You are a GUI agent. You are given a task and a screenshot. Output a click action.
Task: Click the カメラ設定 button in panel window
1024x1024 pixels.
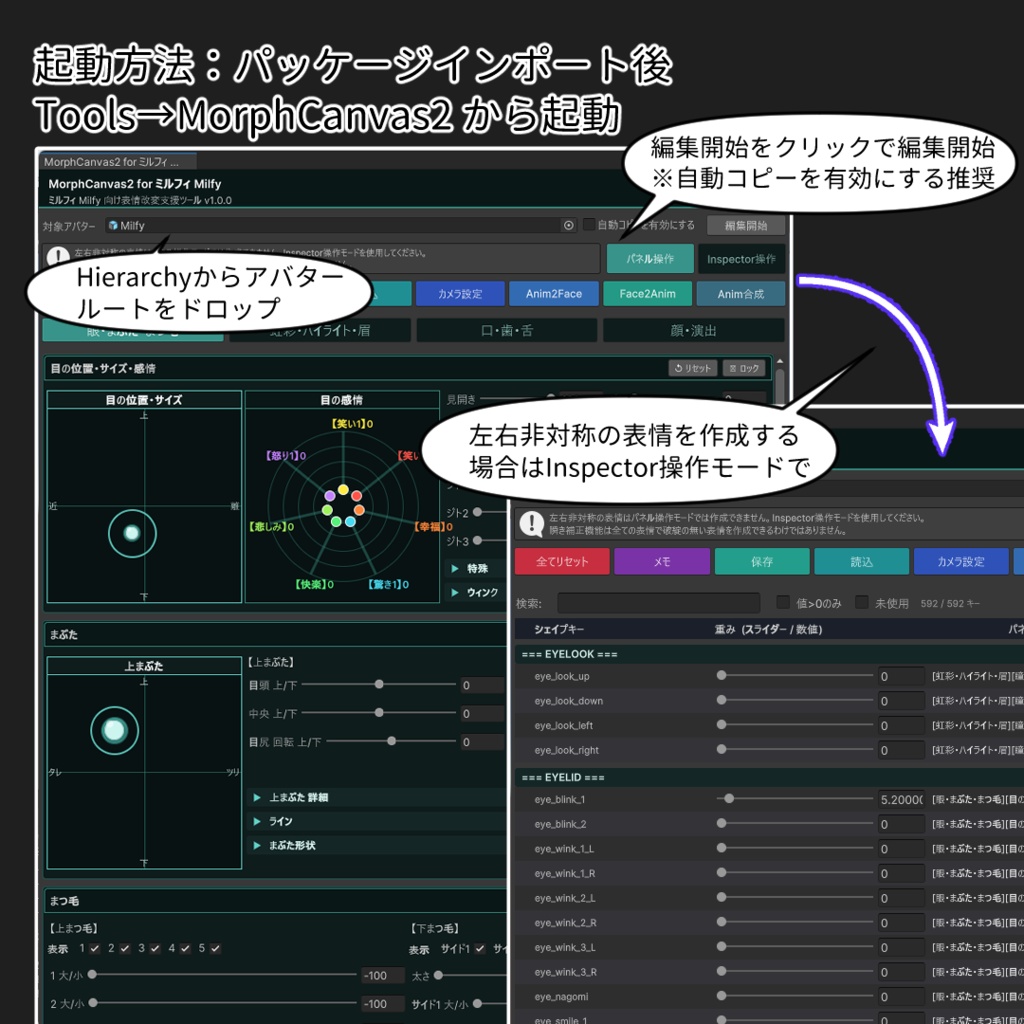[x=460, y=294]
